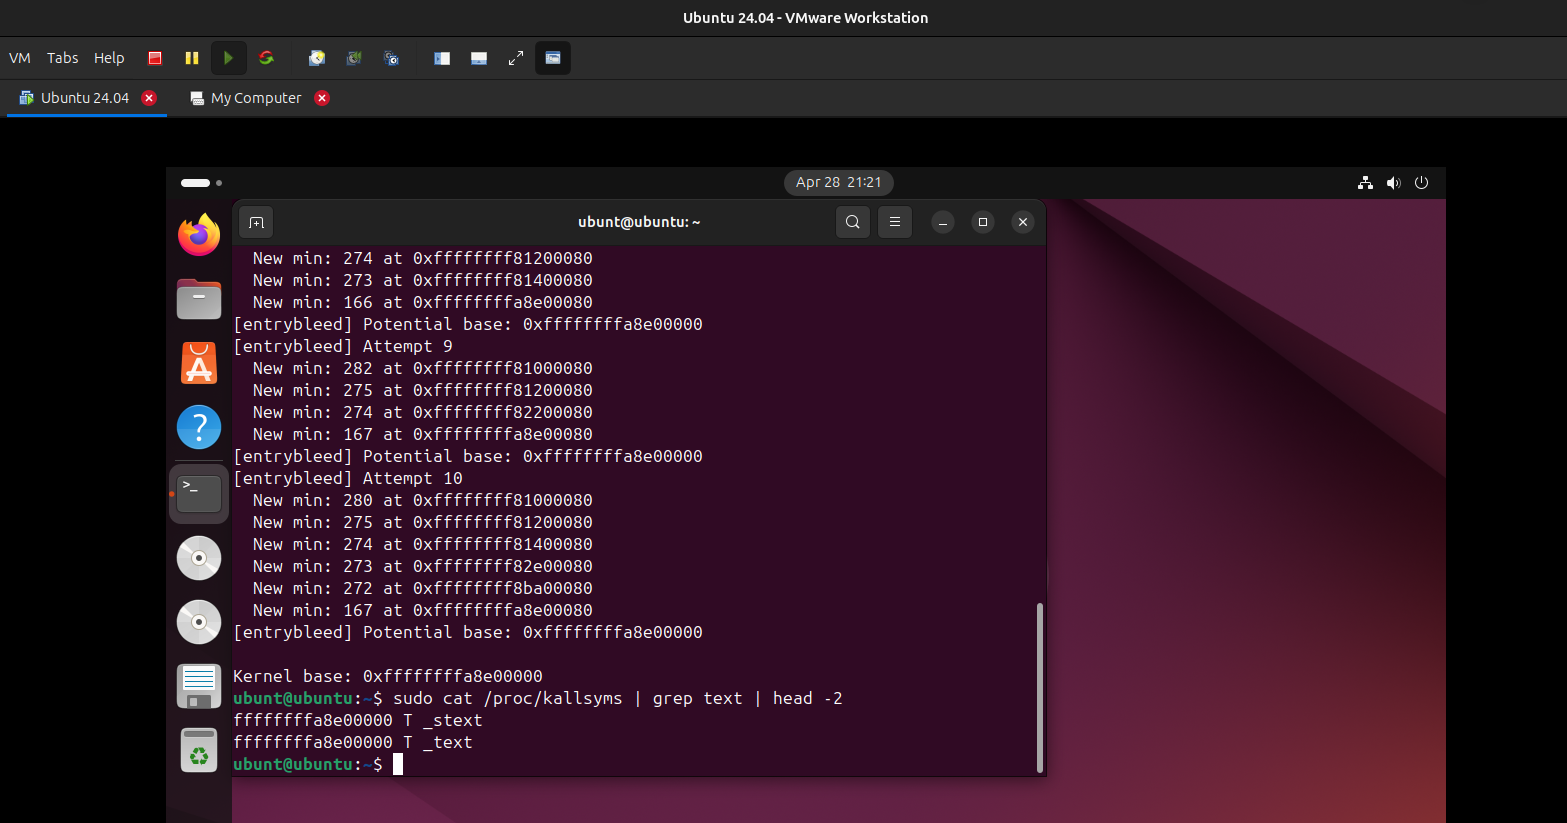Power off the VM with red stop icon
The width and height of the screenshot is (1567, 823).
(155, 58)
